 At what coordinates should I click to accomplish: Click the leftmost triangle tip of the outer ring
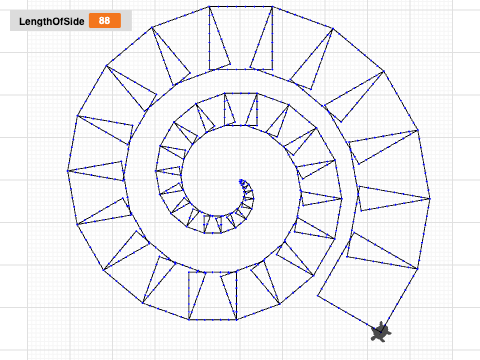point(68,171)
